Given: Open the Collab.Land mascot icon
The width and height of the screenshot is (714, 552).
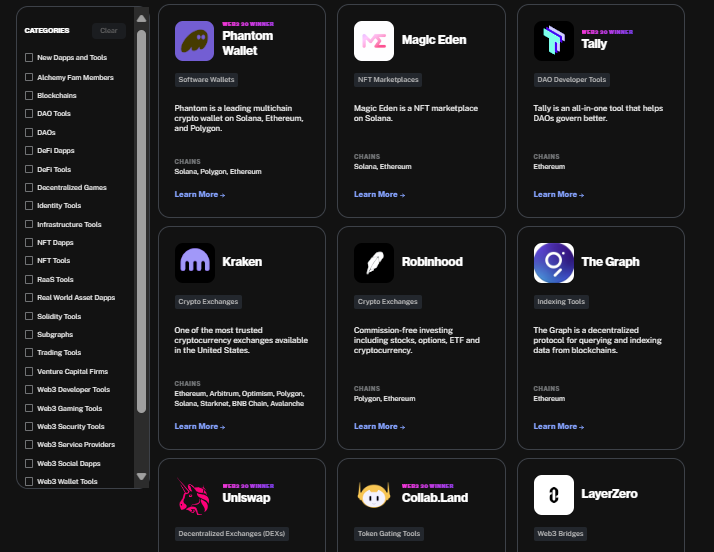Looking at the screenshot, I should click(x=374, y=495).
